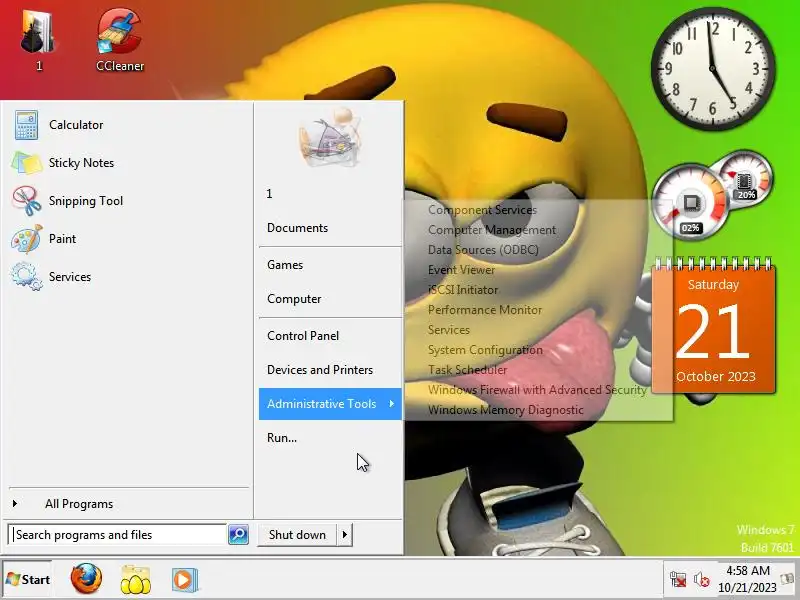Click the search magnifier button

[x=238, y=535]
